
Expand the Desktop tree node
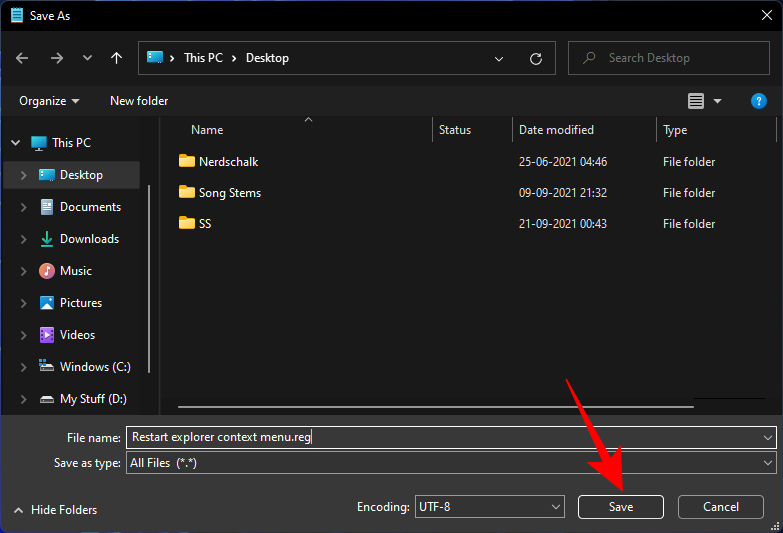[23, 175]
